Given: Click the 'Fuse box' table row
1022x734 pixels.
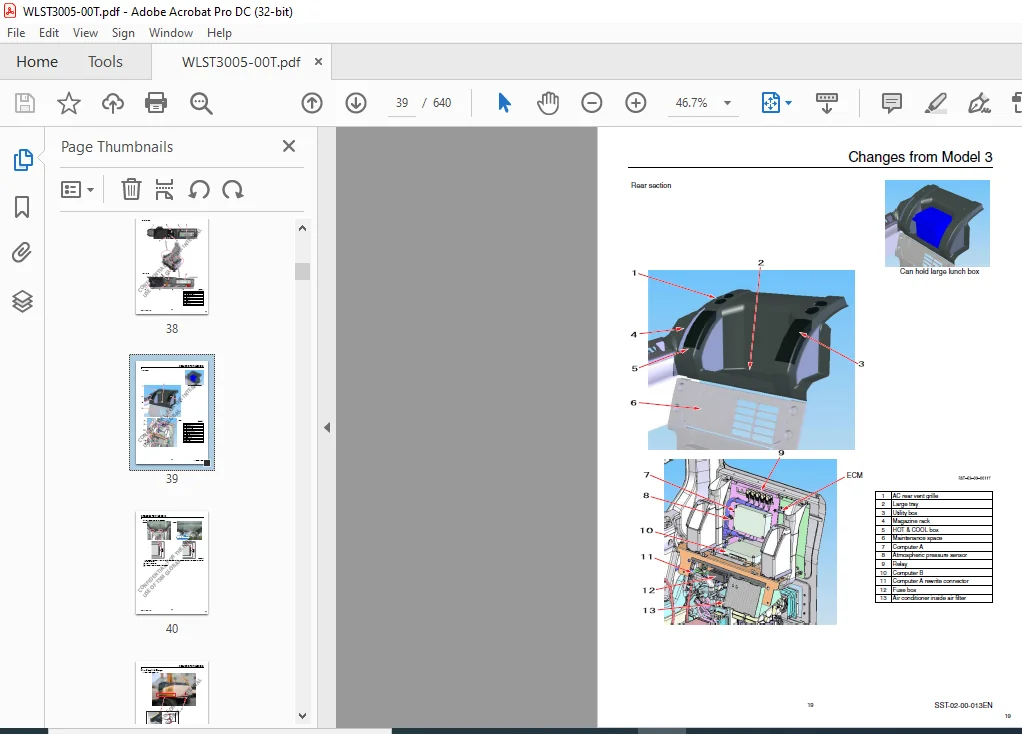Looking at the screenshot, I should tap(933, 589).
